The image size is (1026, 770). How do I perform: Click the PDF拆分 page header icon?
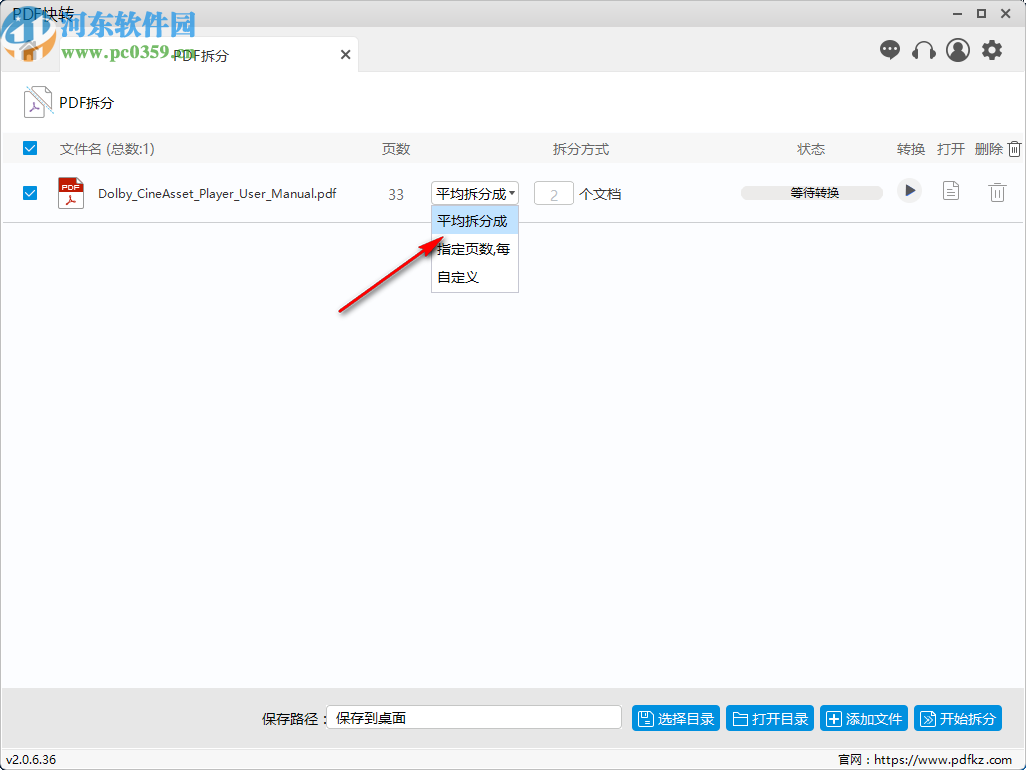pos(37,101)
